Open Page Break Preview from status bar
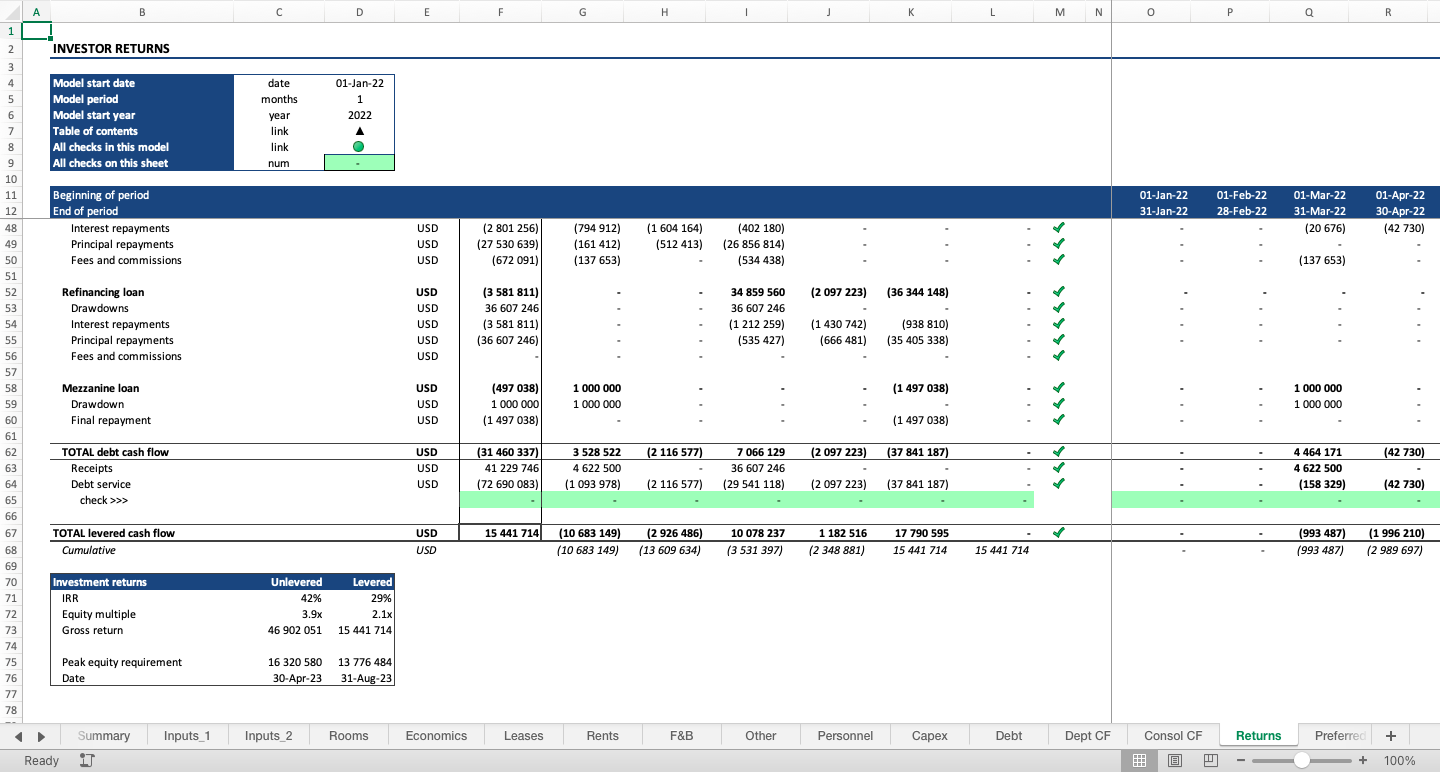This screenshot has width=1440, height=772. tap(1210, 760)
